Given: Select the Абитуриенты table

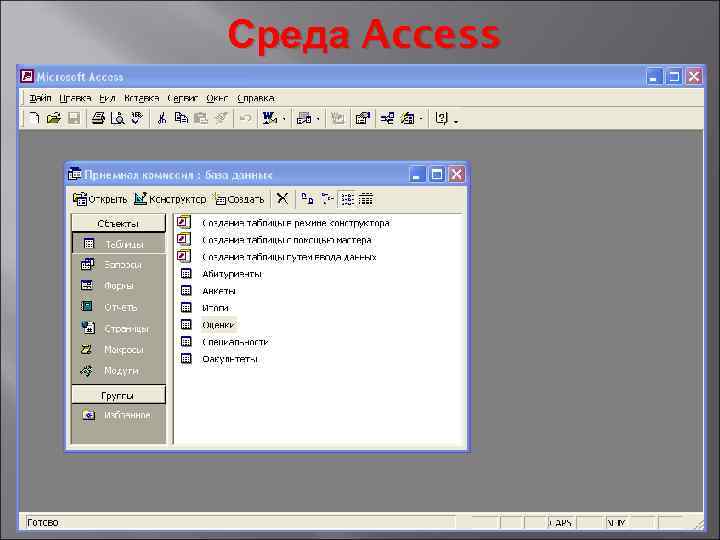Looking at the screenshot, I should pyautogui.click(x=221, y=274).
